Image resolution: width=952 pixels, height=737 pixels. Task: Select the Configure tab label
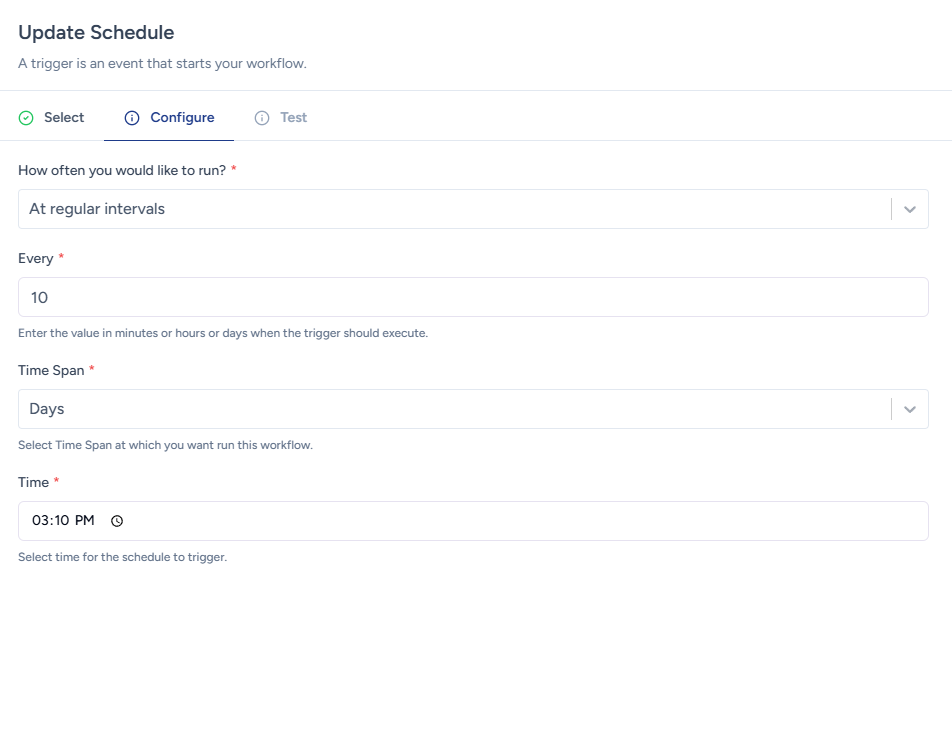pyautogui.click(x=182, y=118)
